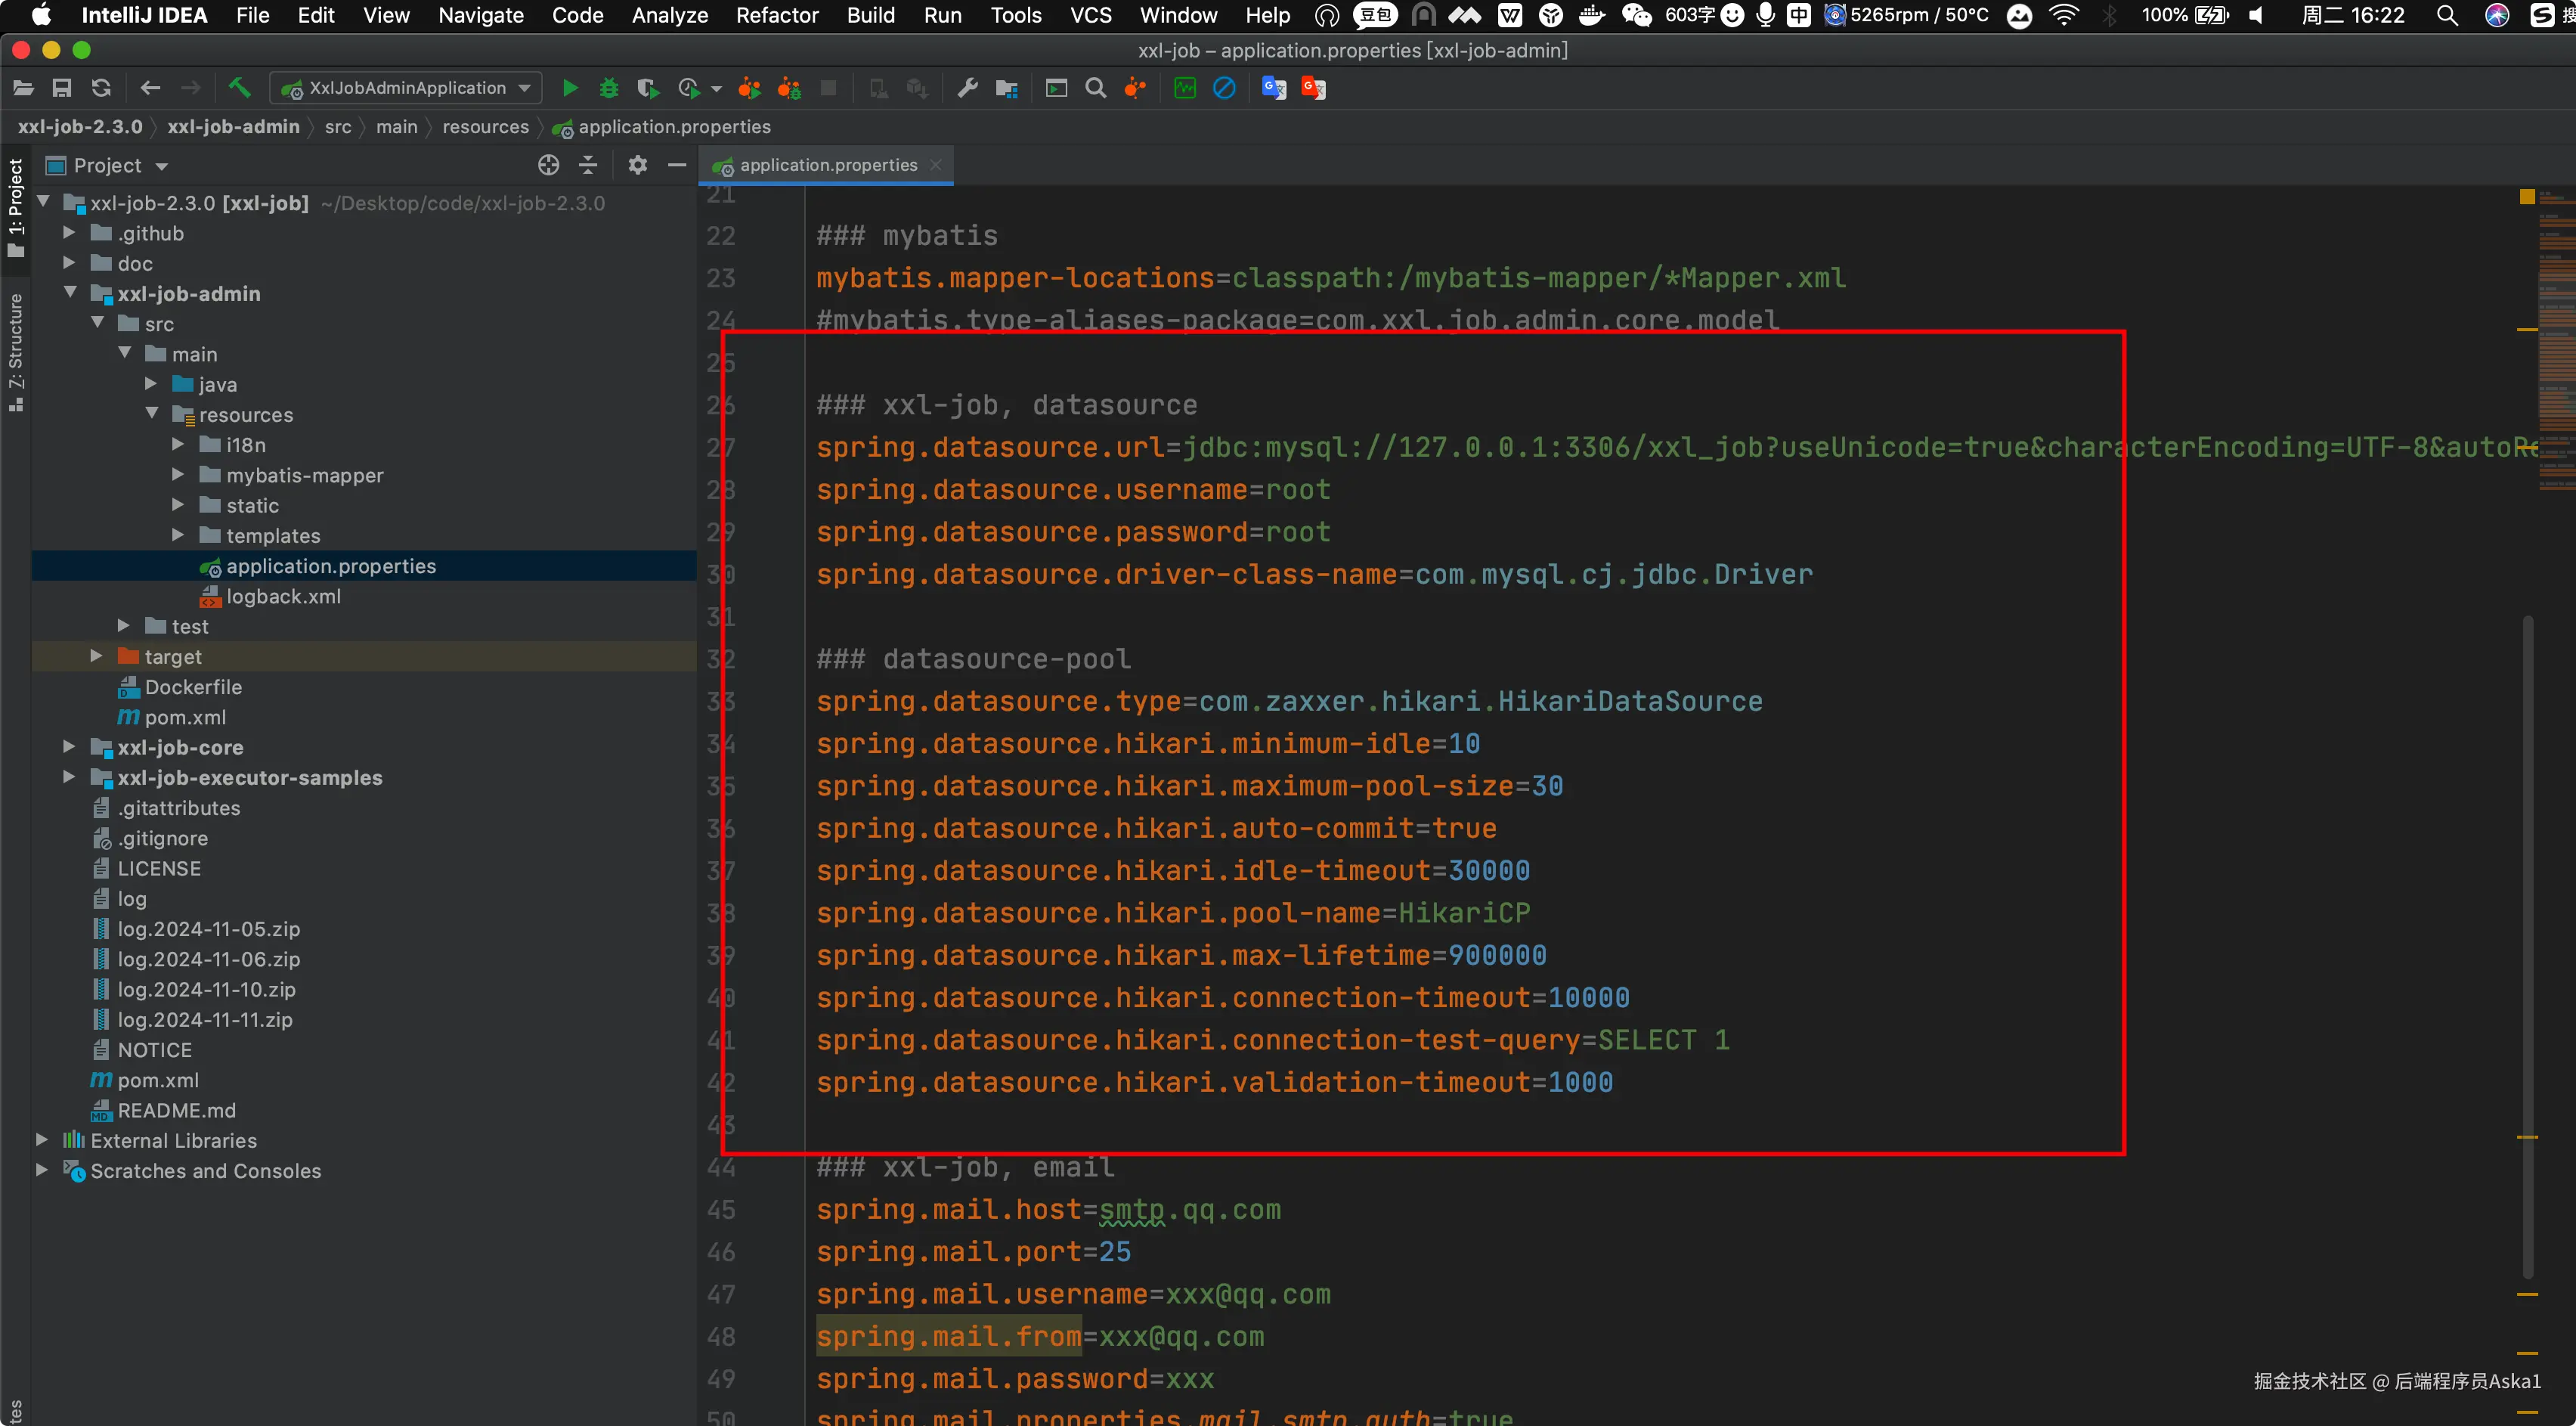Viewport: 2576px width, 1426px height.
Task: Expand the mybatis-mapper folder
Action: pos(178,475)
